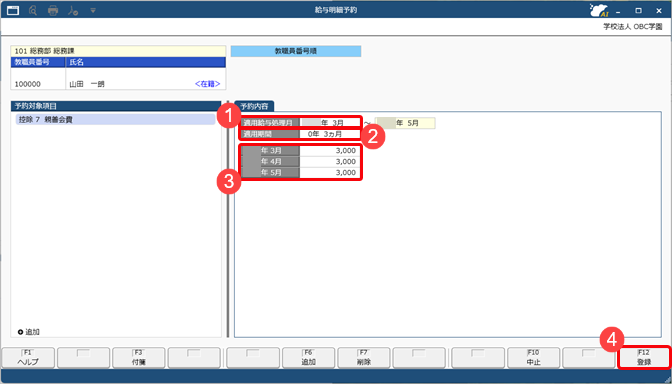Click the printer icon in title bar
672x384 pixels.
(x=53, y=10)
